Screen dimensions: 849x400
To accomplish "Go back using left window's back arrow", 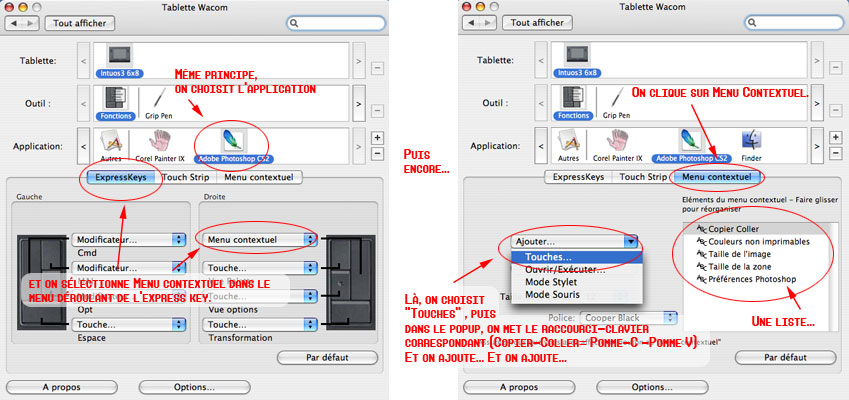I will tap(14, 23).
